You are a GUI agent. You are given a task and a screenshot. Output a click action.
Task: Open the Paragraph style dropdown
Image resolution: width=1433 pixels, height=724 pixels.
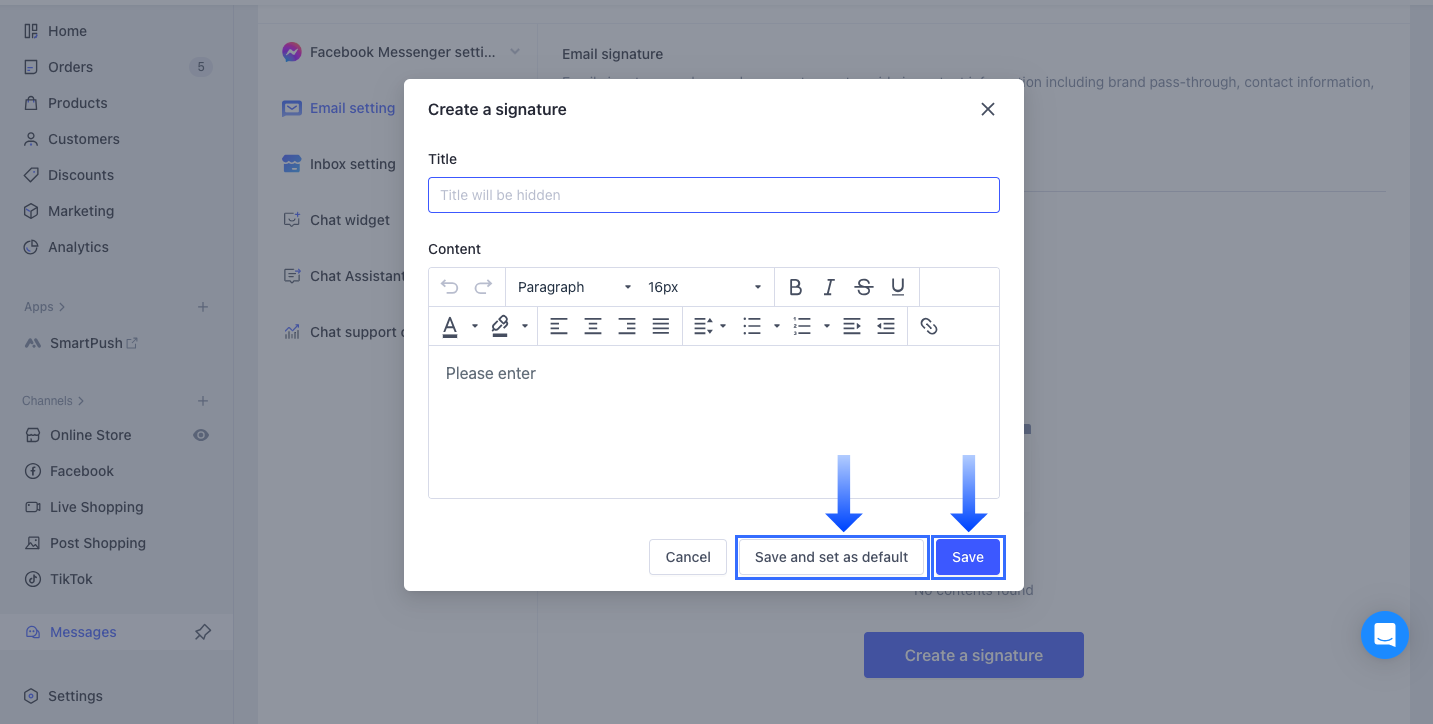[572, 287]
